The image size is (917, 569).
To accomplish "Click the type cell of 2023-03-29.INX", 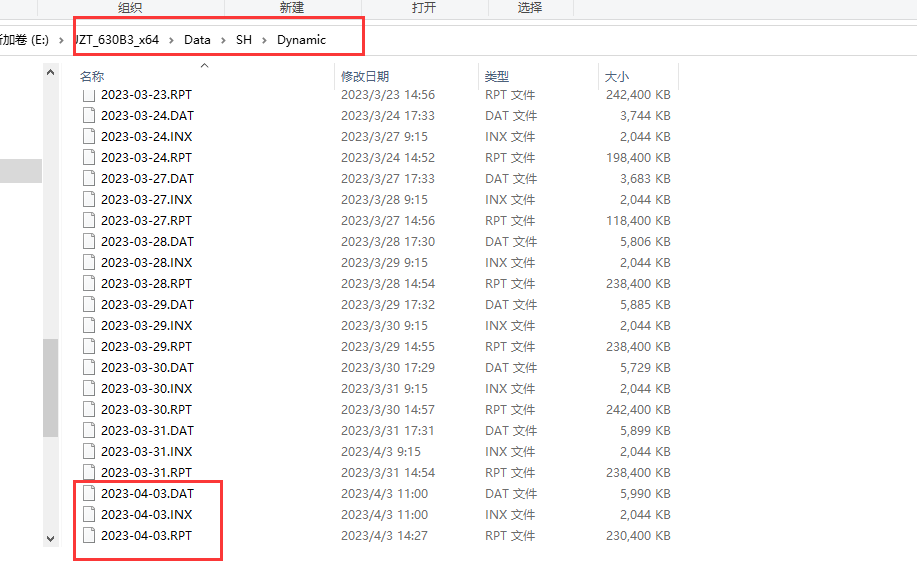I will tap(510, 326).
